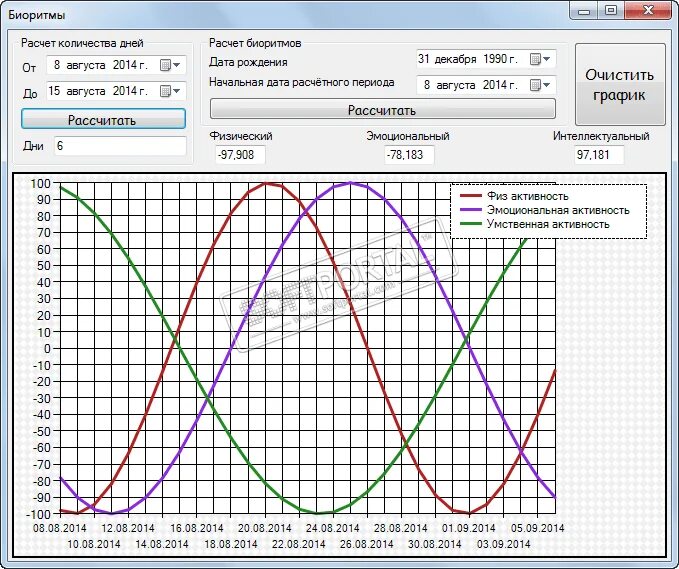The width and height of the screenshot is (679, 569).
Task: Open calendar dropdown for 'Дата рождения'
Action: 540,59
